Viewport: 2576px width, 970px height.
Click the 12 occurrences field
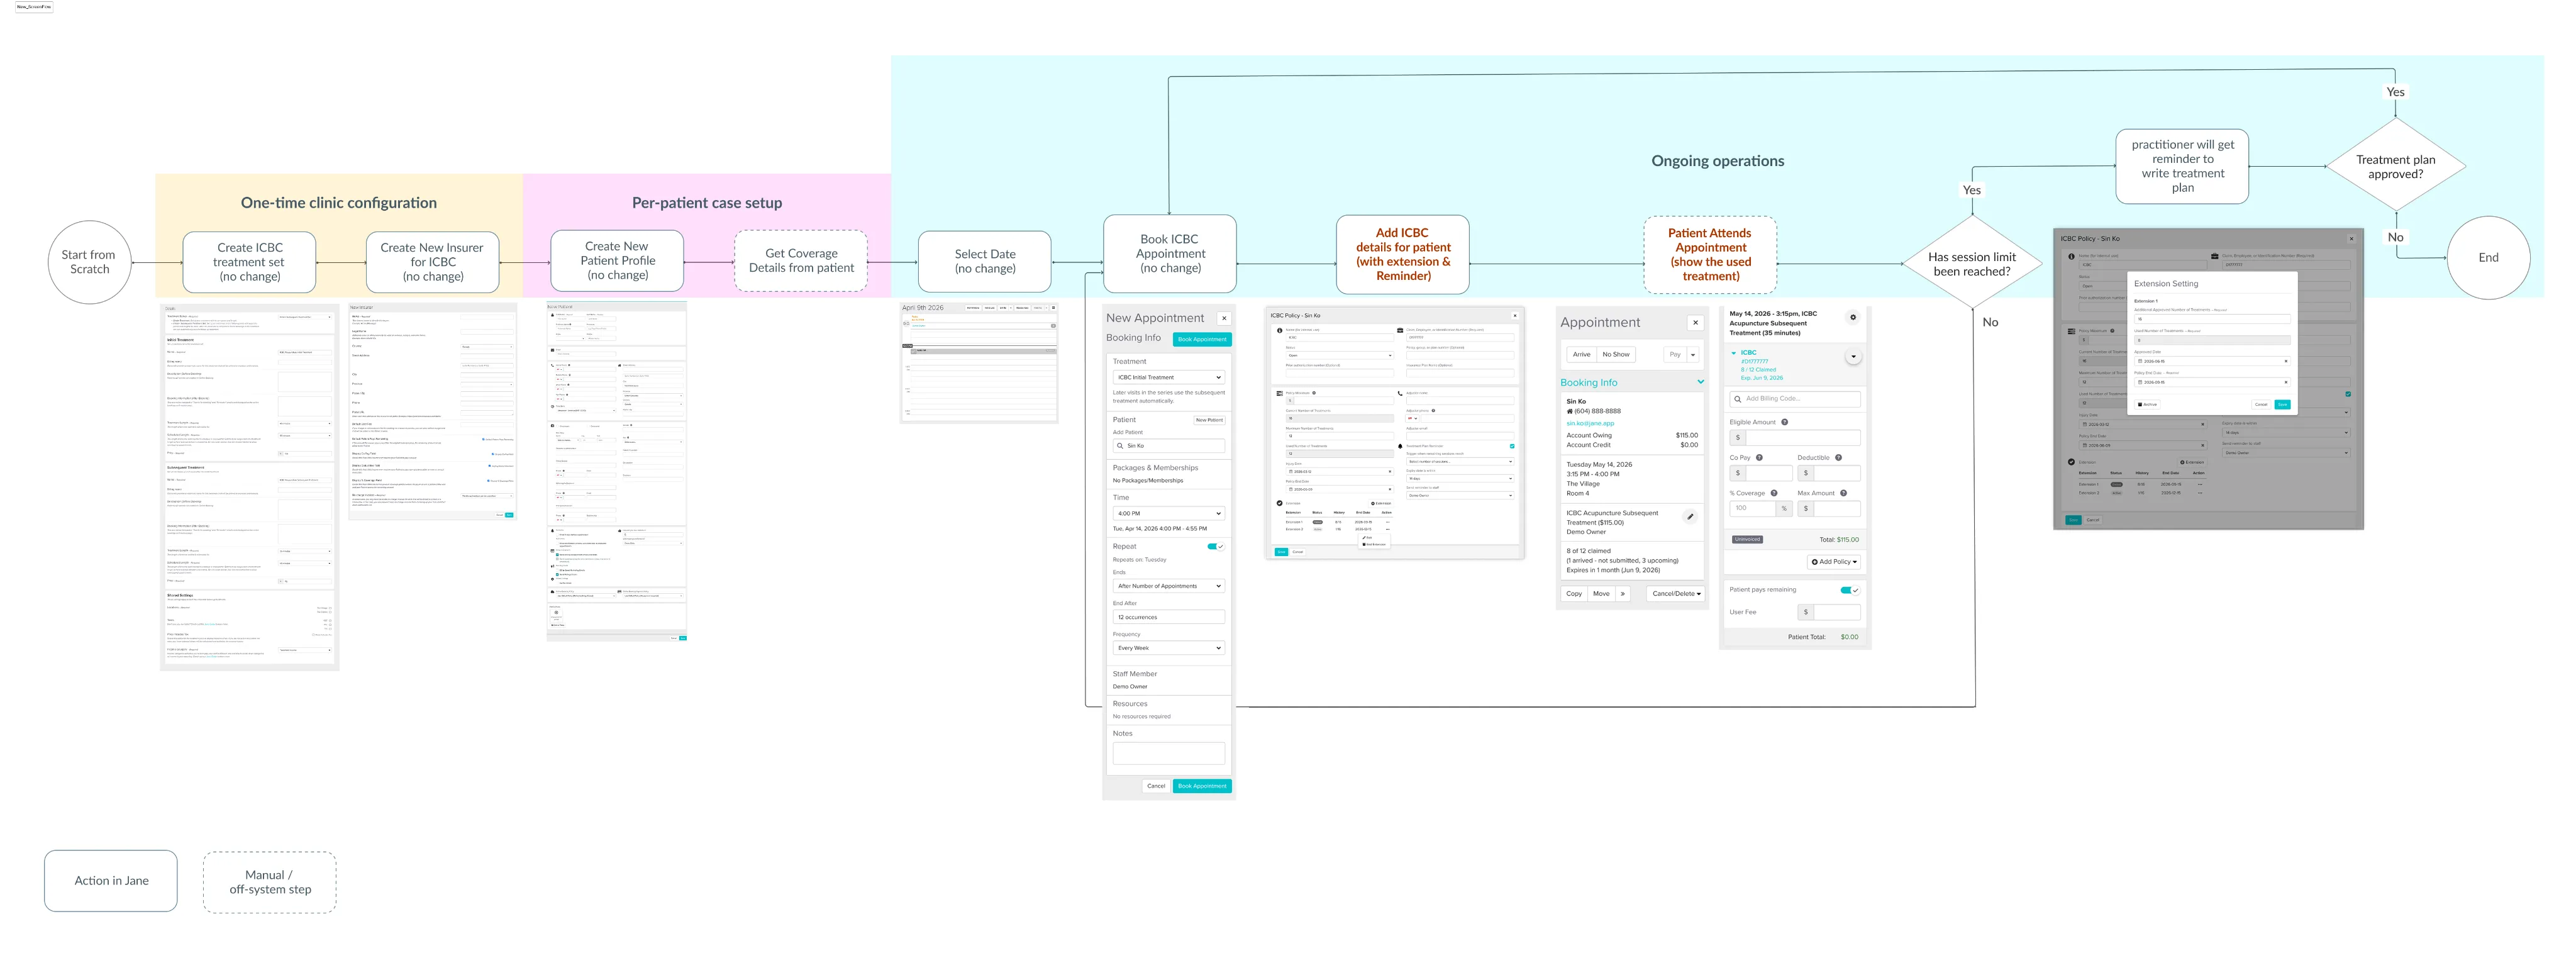pos(1168,617)
